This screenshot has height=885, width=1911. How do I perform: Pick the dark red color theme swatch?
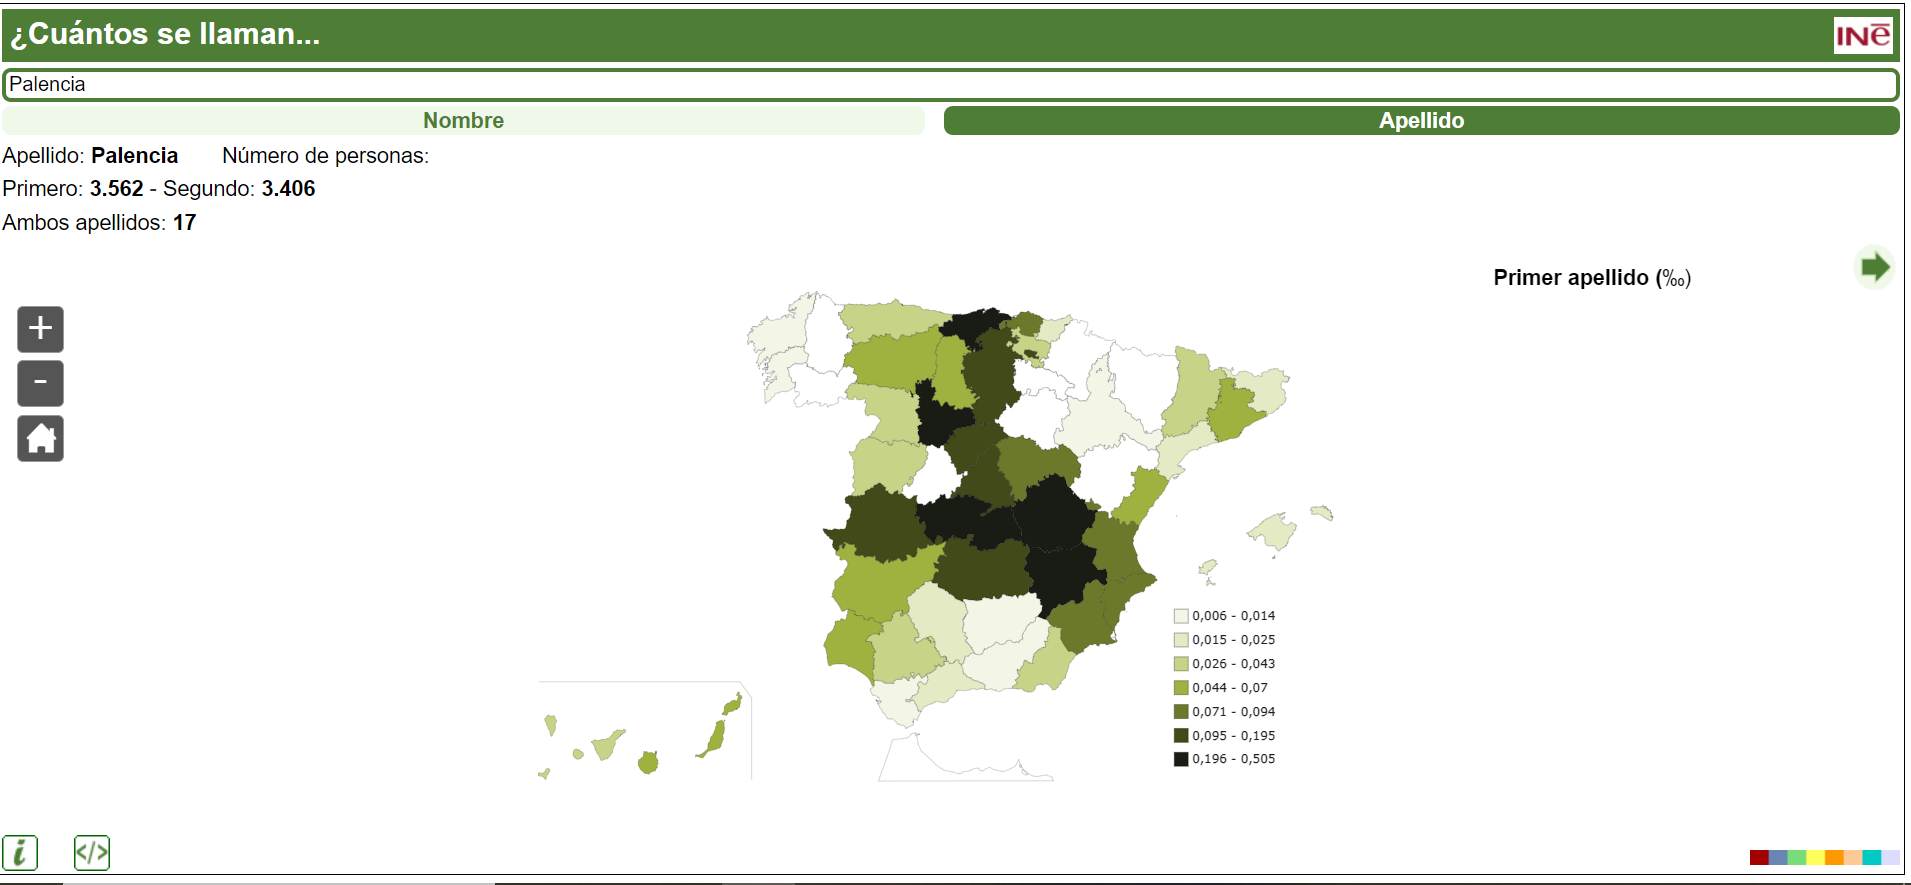coord(1759,857)
